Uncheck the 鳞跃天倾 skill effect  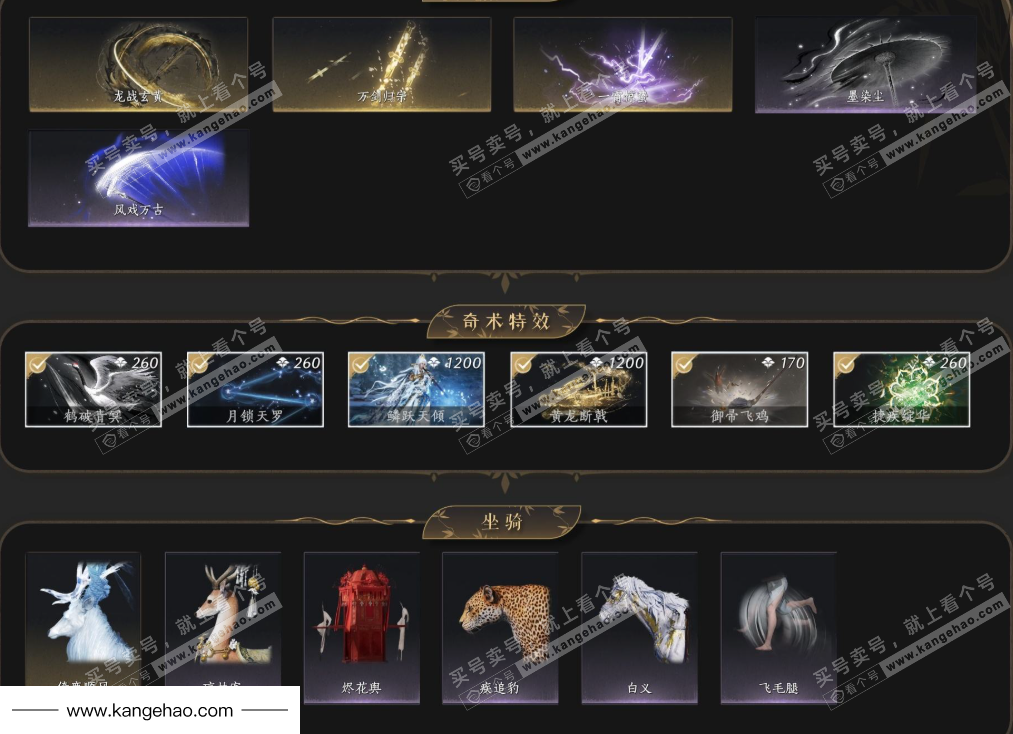[x=360, y=364]
